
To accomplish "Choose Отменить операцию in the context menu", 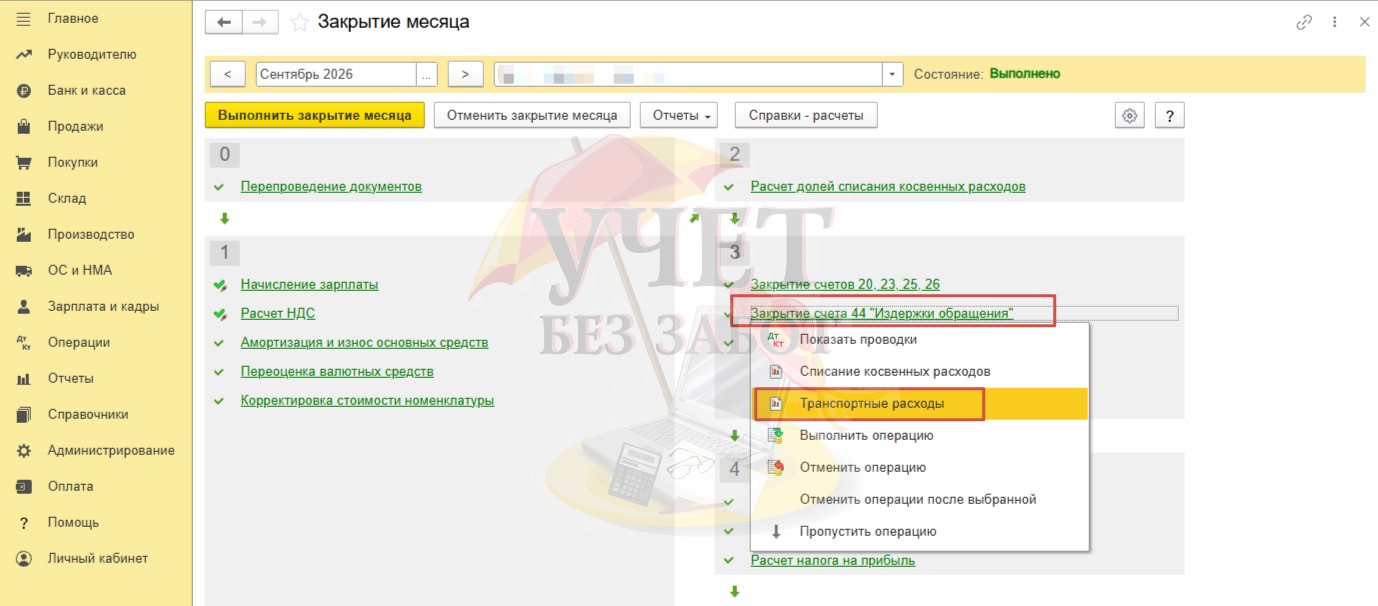I will [919, 468].
